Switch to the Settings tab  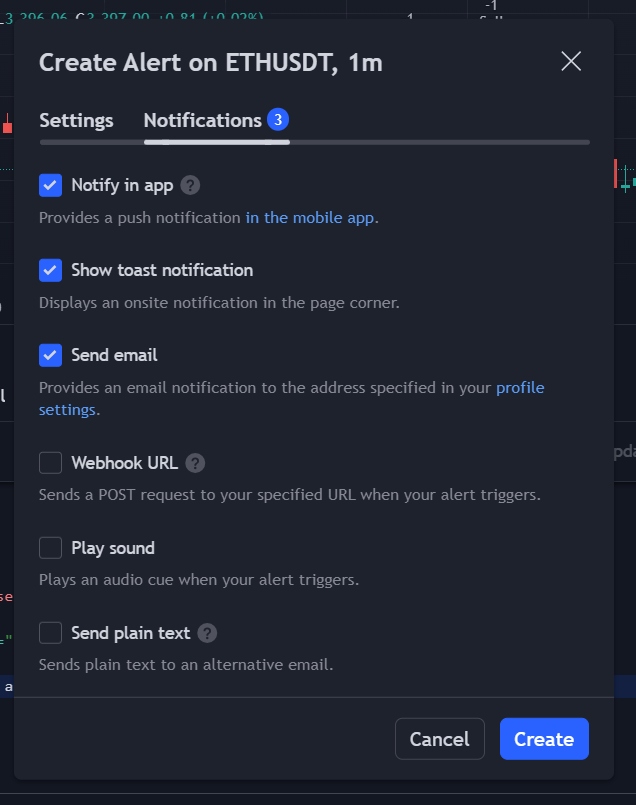(76, 119)
